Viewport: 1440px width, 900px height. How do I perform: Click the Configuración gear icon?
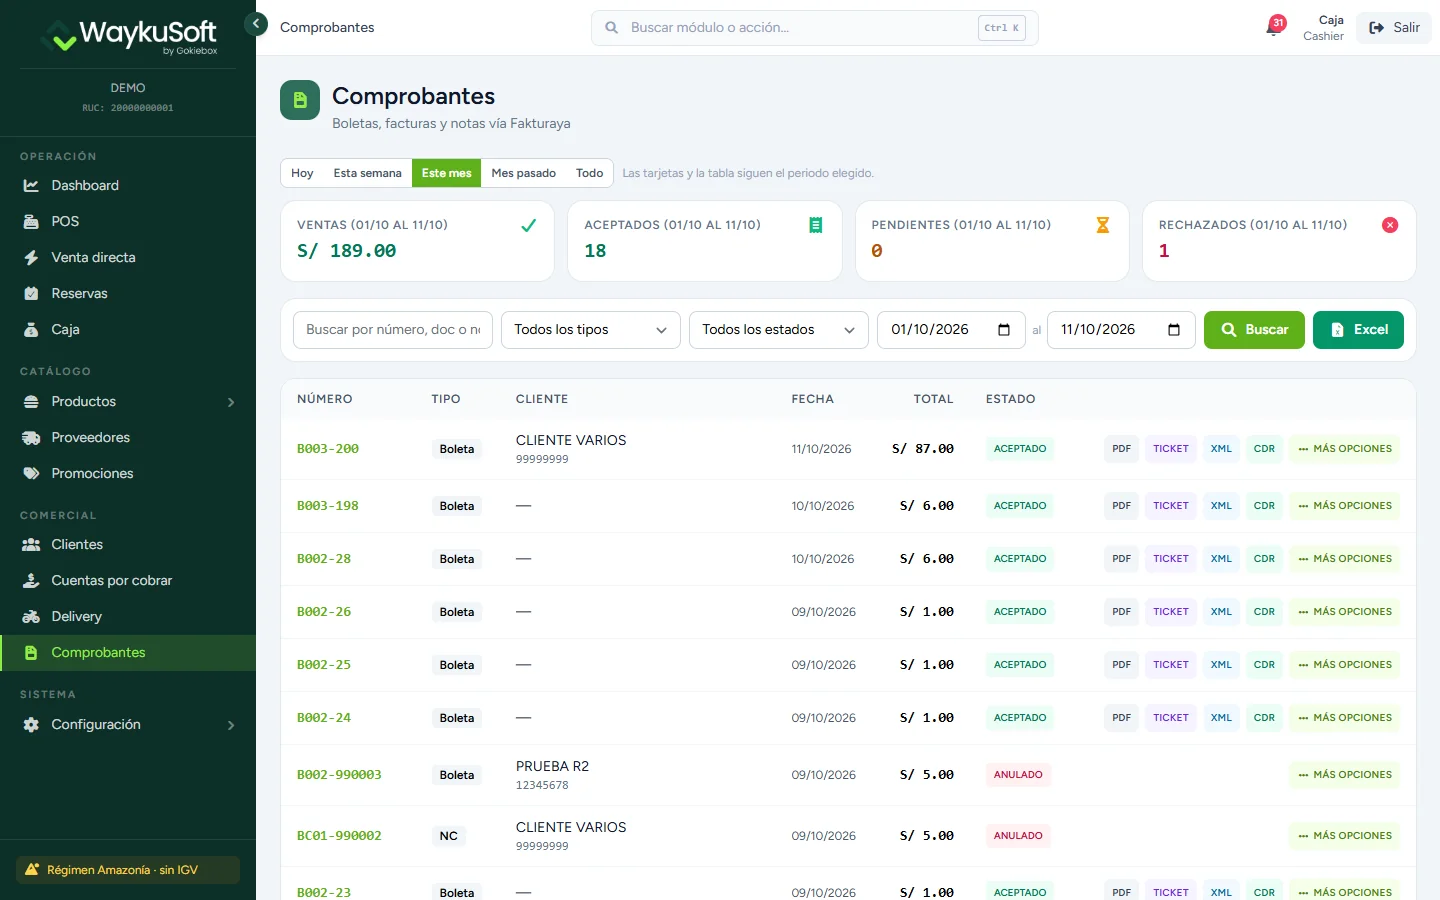tap(31, 725)
